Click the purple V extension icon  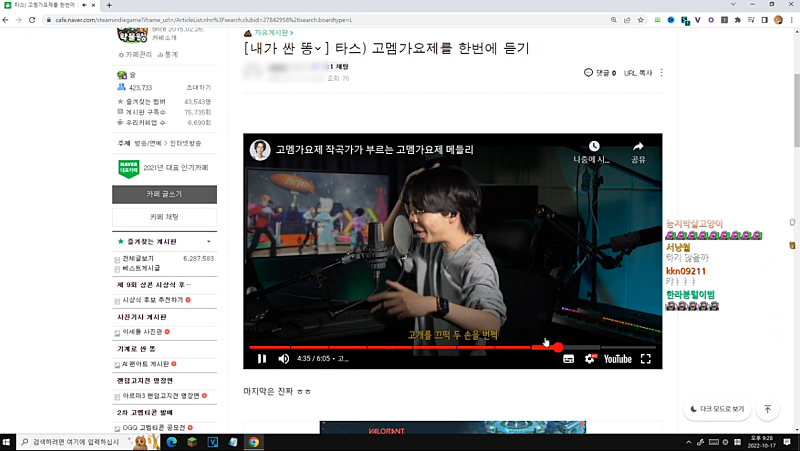[x=697, y=20]
